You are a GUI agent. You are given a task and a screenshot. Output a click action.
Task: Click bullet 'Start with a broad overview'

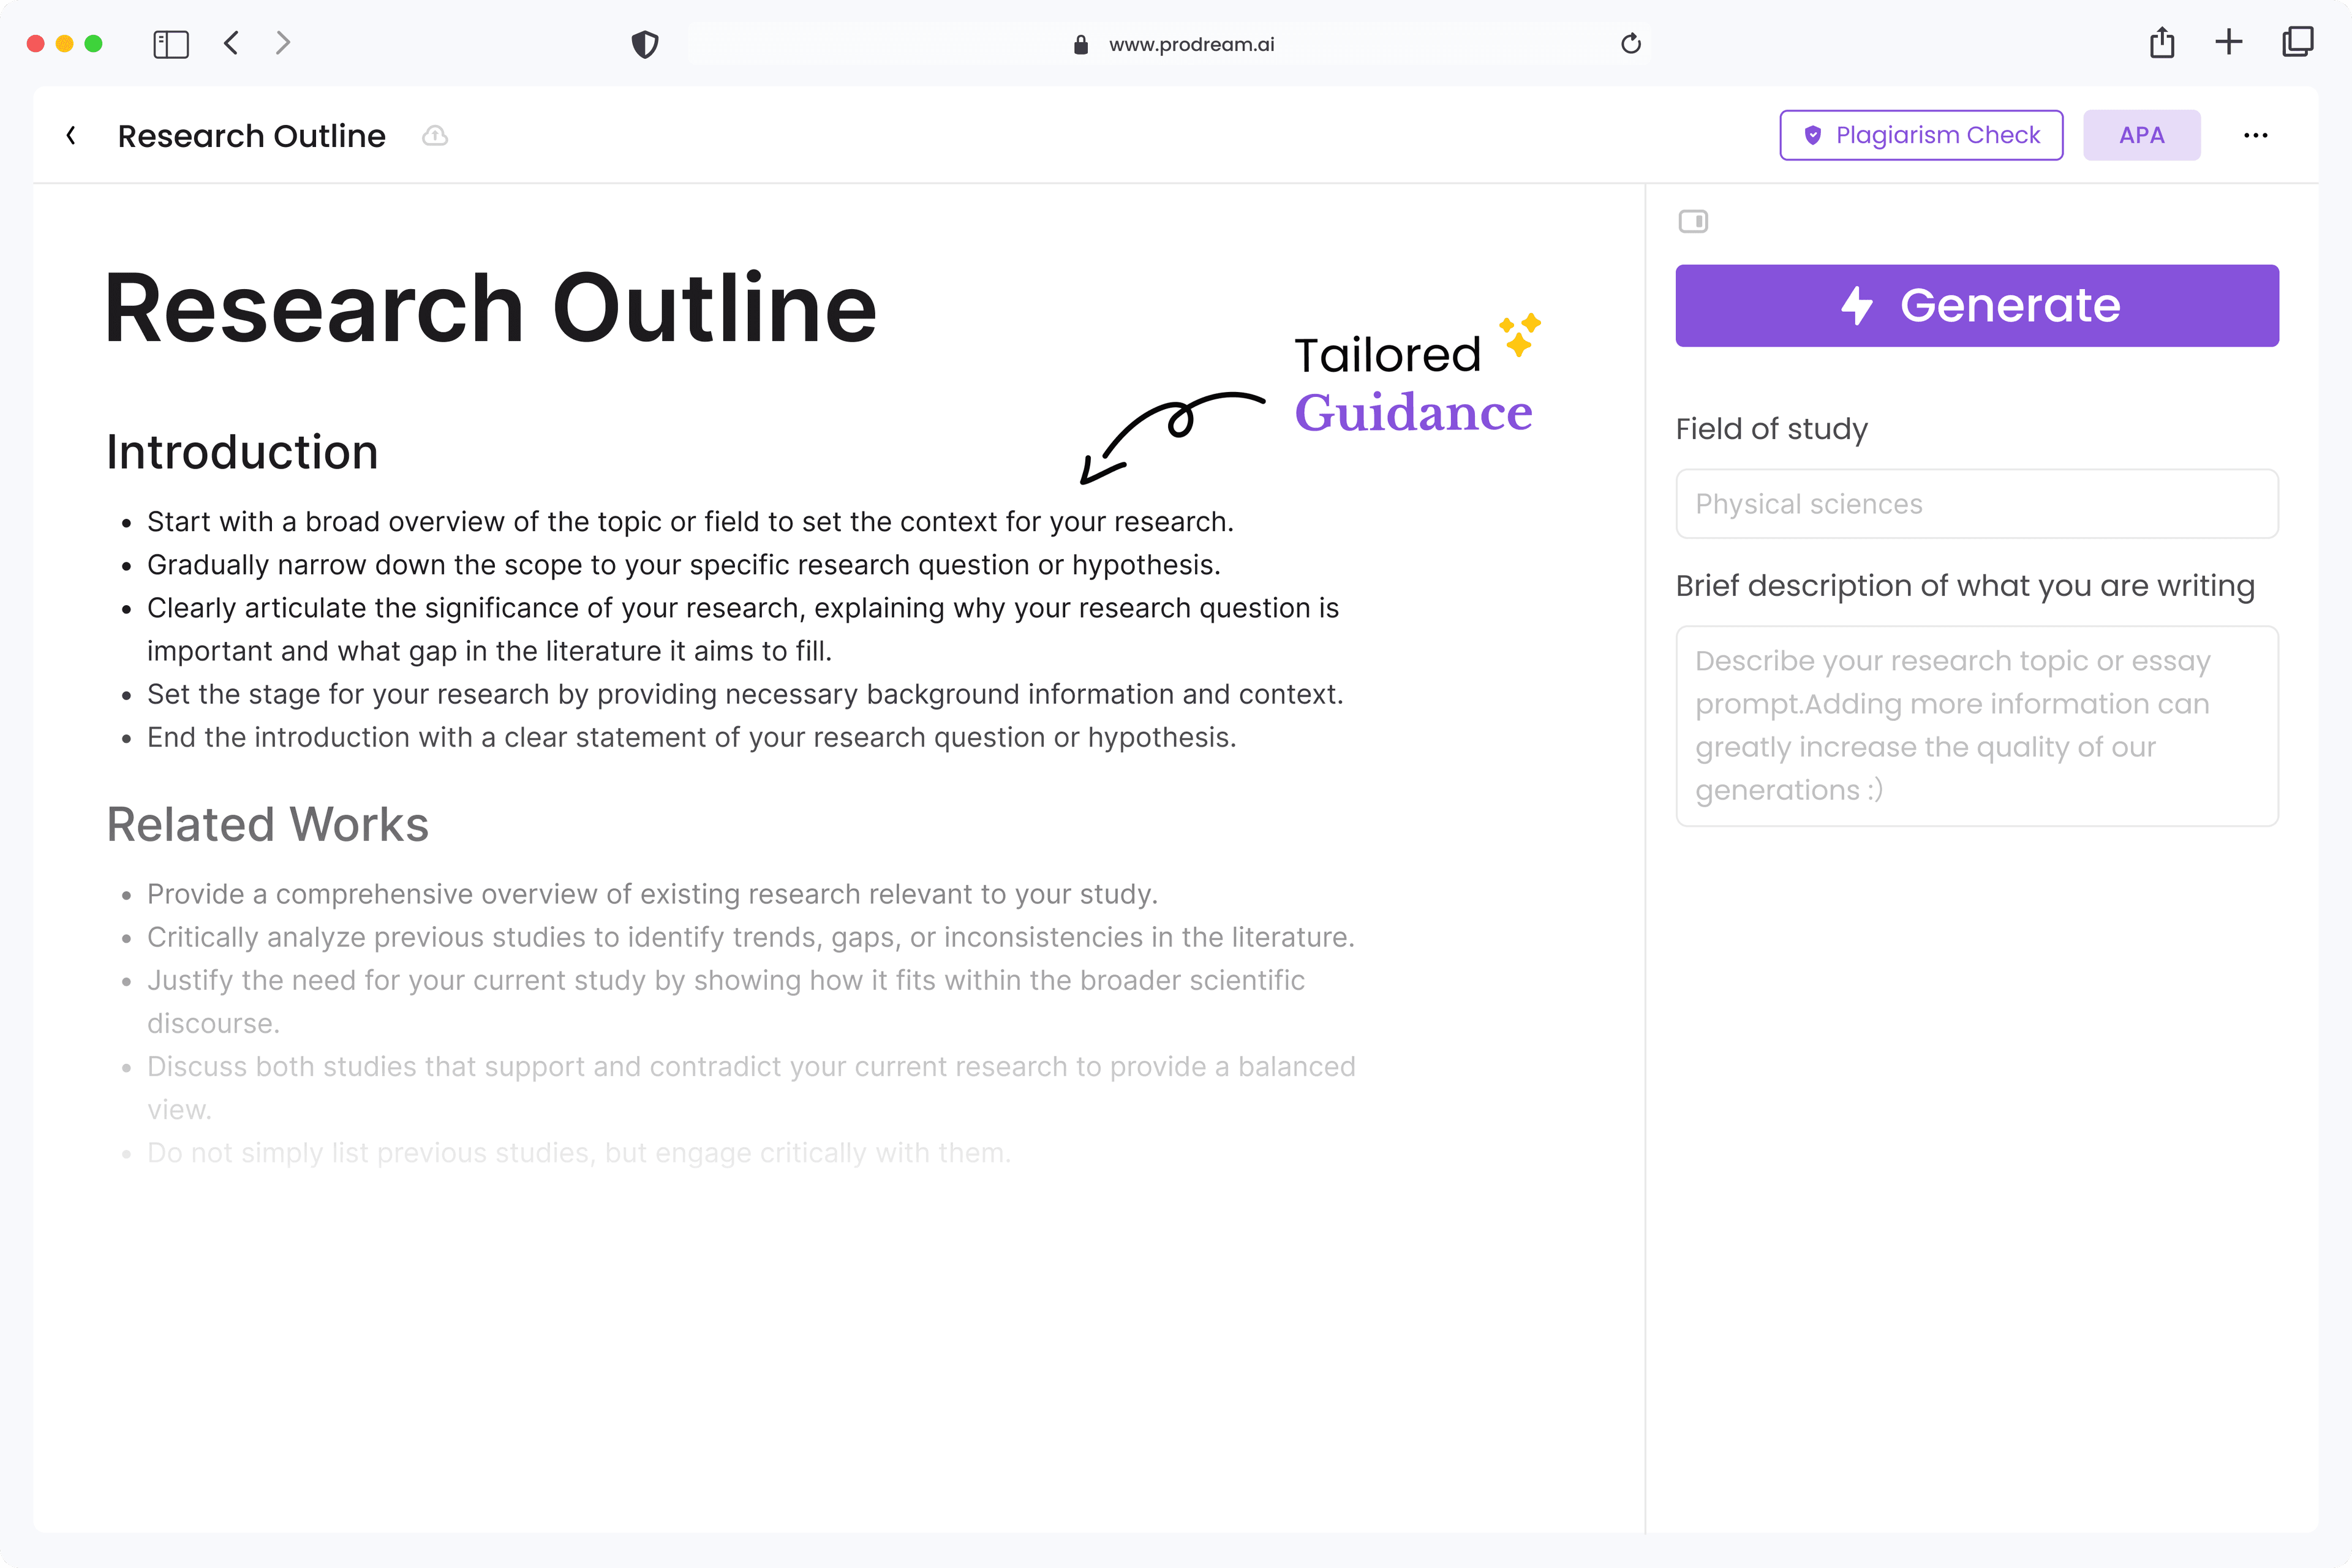coord(690,522)
